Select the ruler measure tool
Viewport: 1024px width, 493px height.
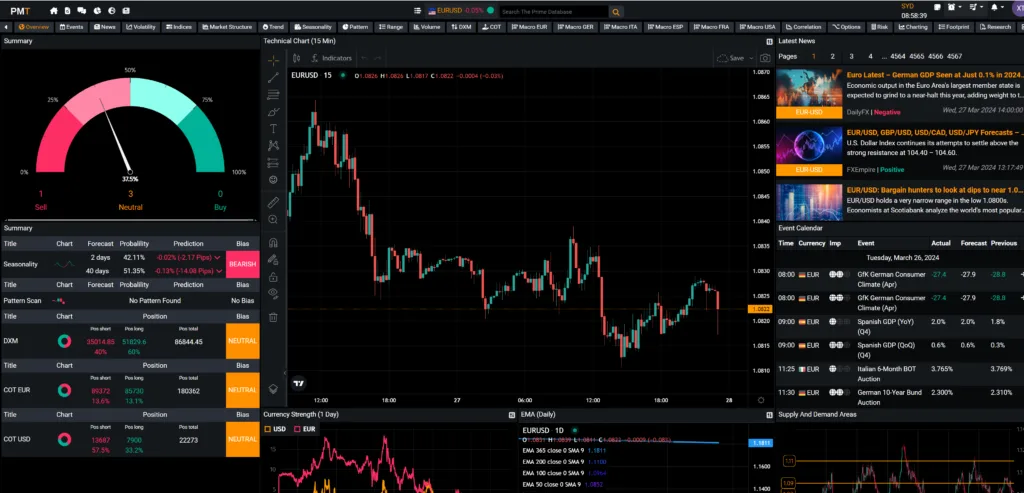[273, 203]
